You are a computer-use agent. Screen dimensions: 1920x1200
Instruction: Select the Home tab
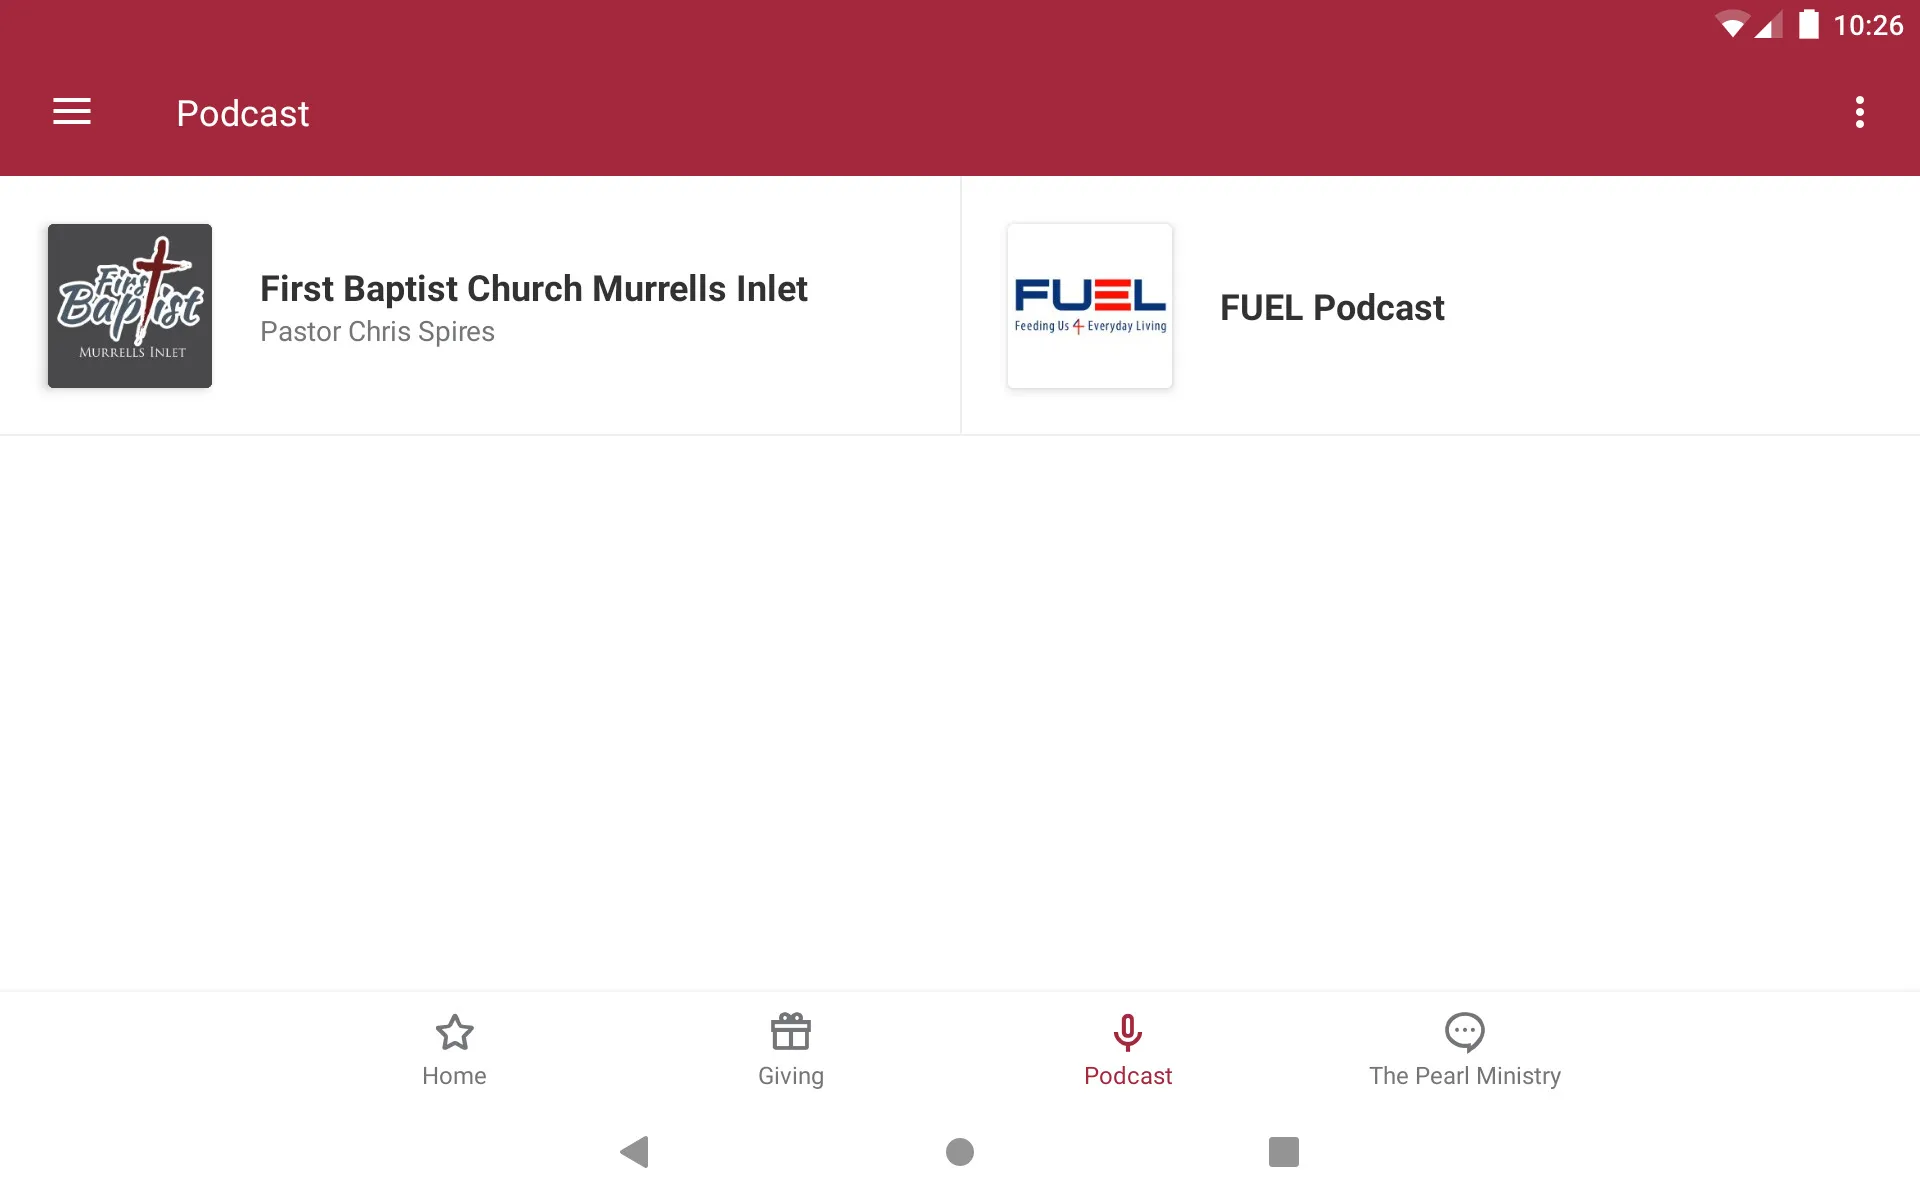(x=453, y=1049)
